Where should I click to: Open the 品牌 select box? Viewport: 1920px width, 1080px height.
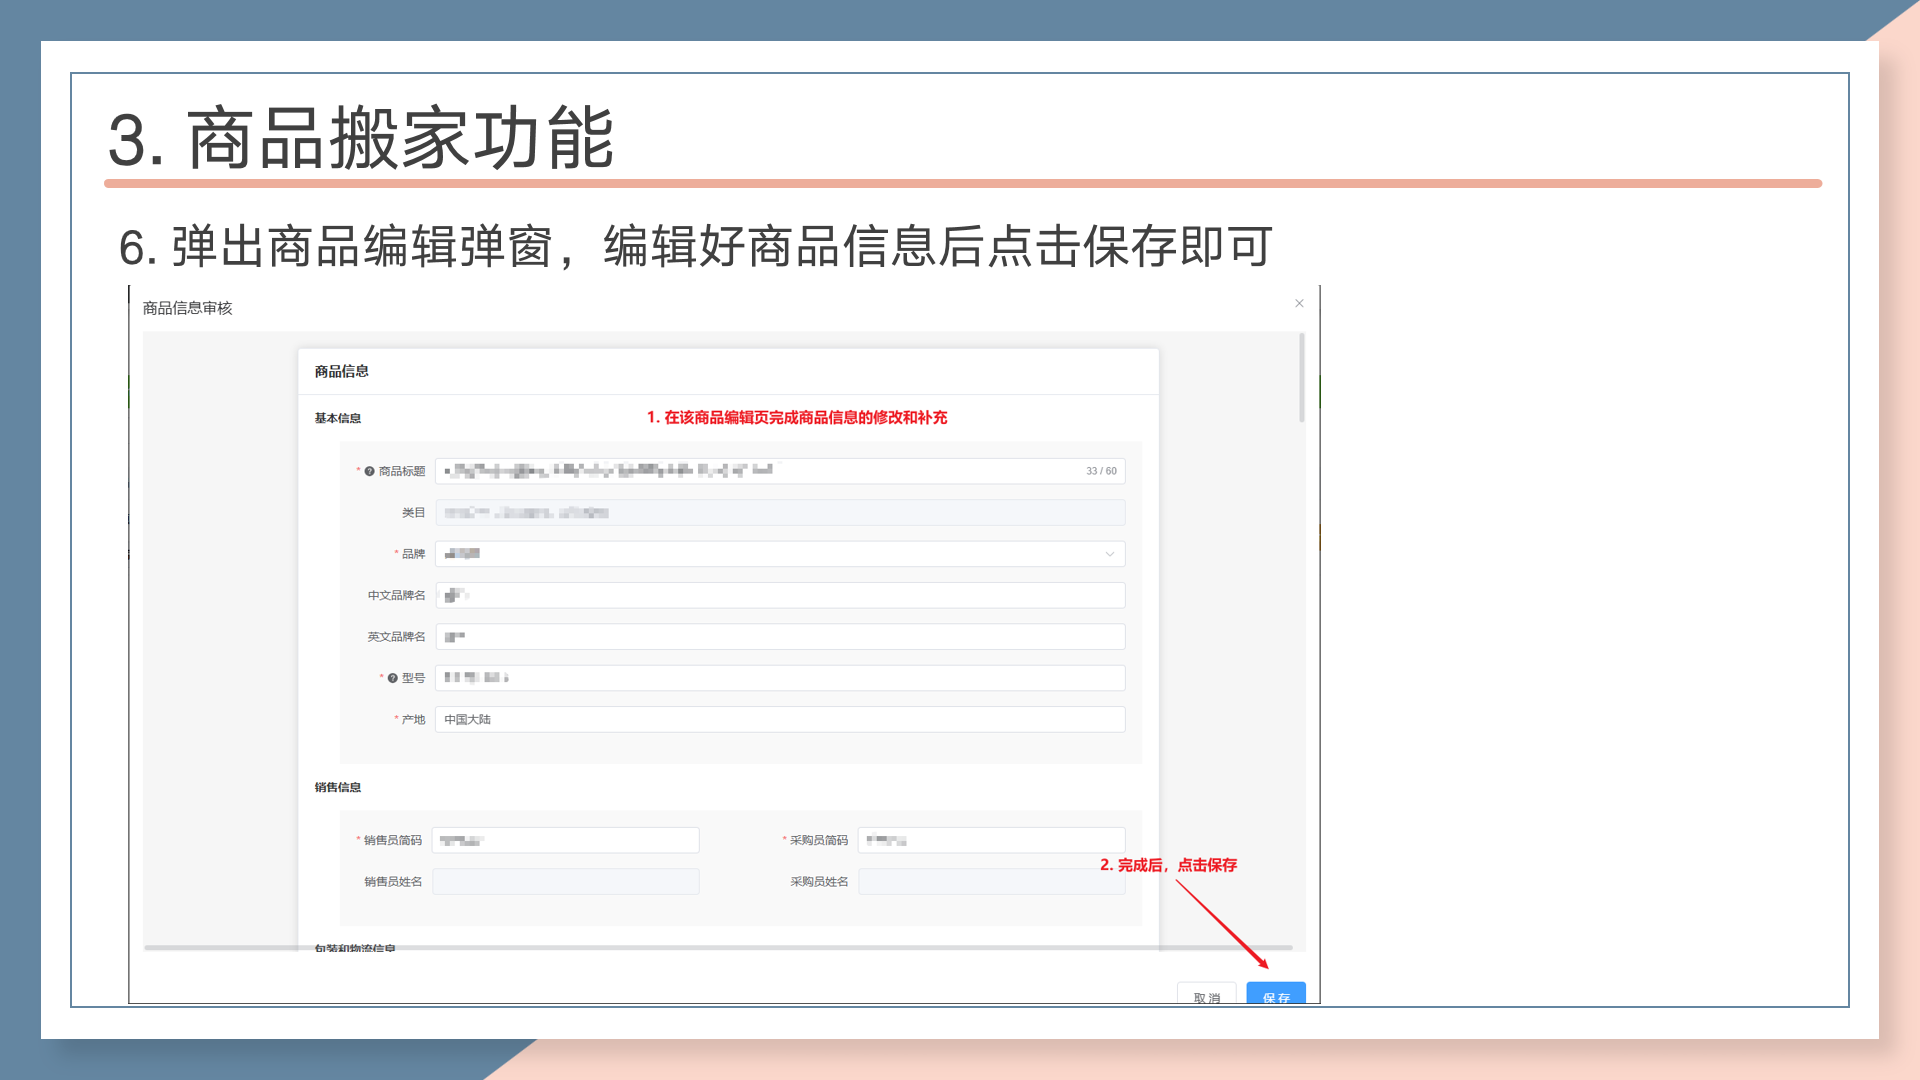(x=780, y=554)
